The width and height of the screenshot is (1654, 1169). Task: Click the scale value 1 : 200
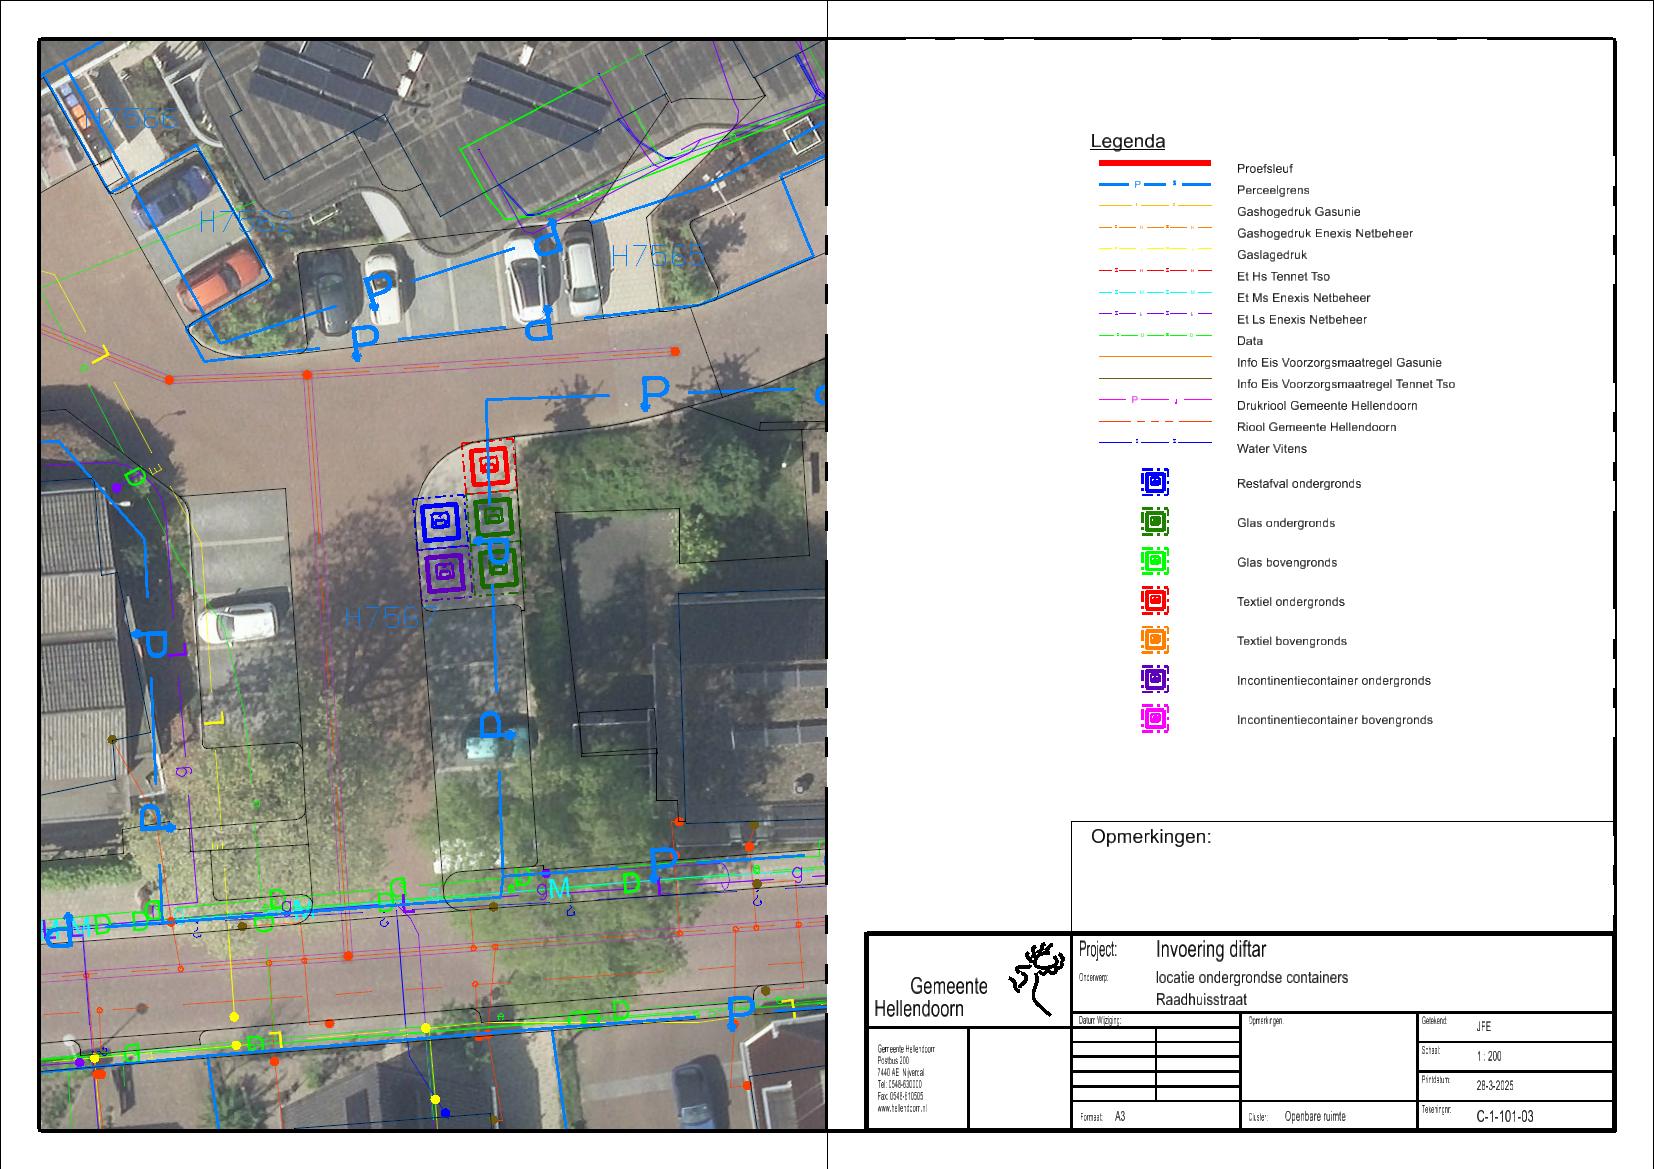tap(1489, 1056)
